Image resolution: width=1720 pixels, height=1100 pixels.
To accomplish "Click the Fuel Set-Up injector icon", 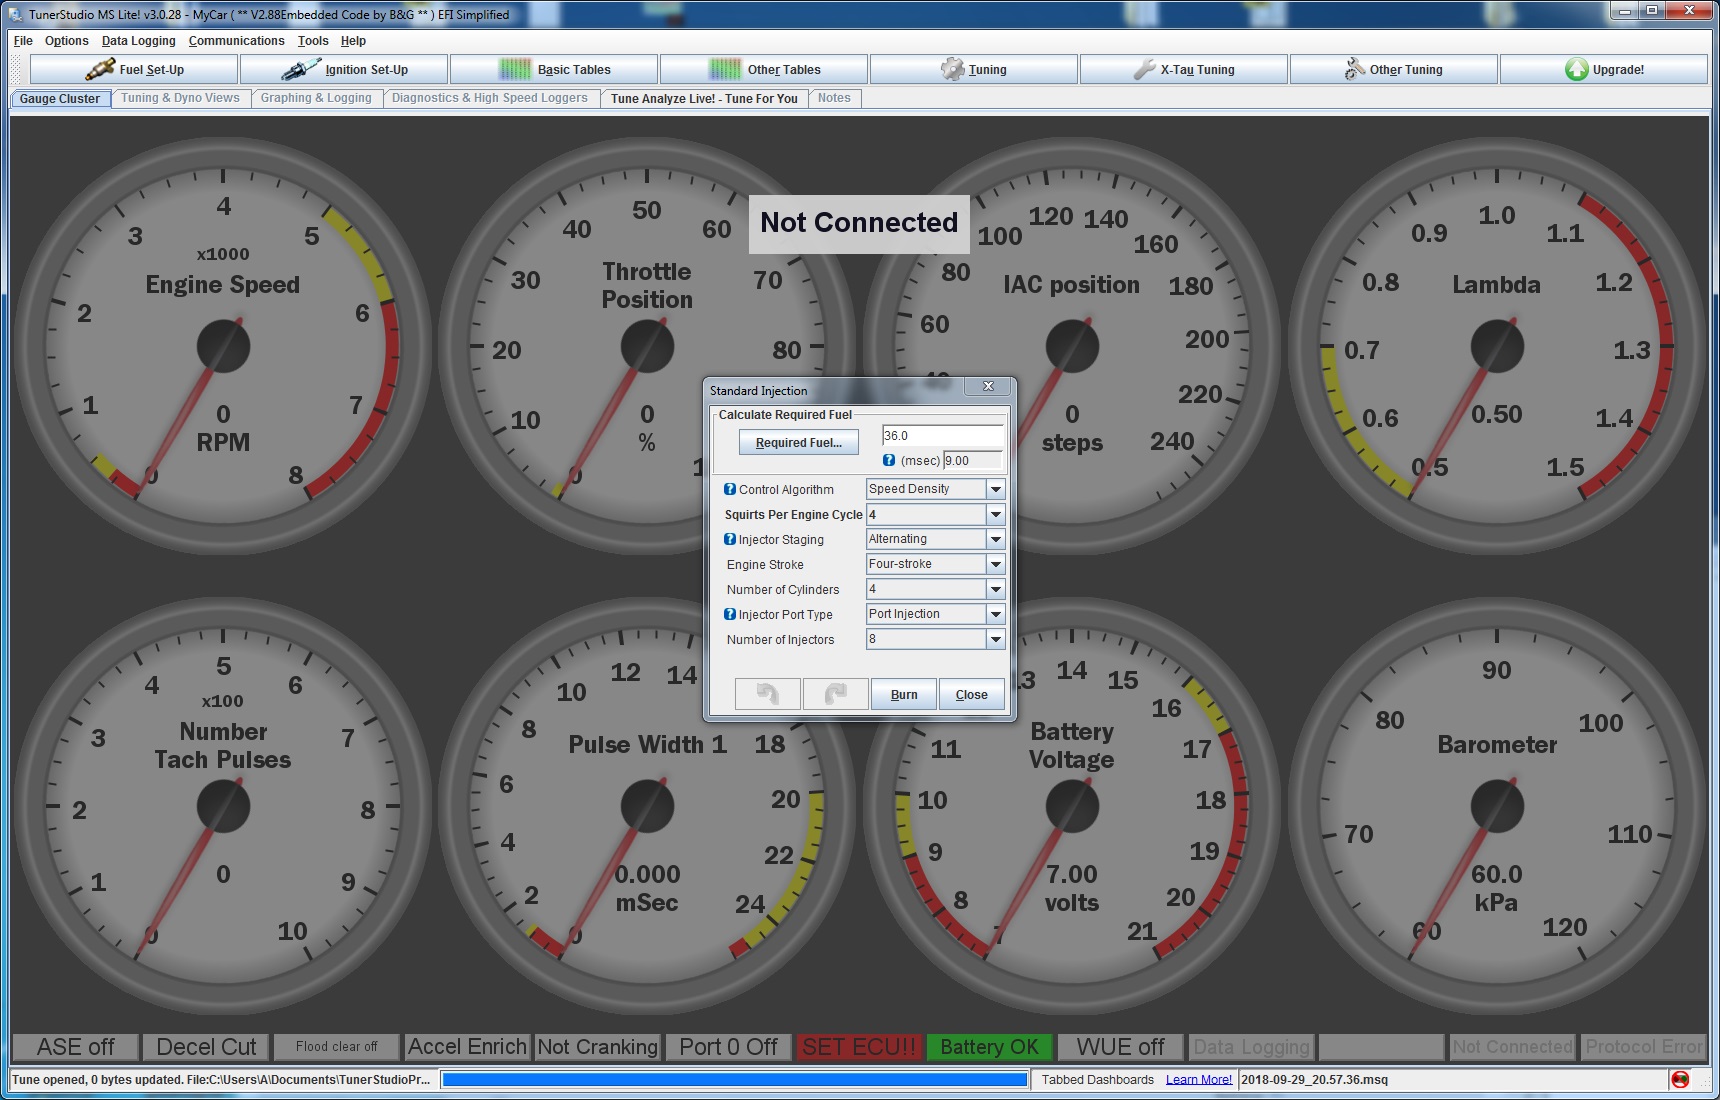I will click(100, 69).
